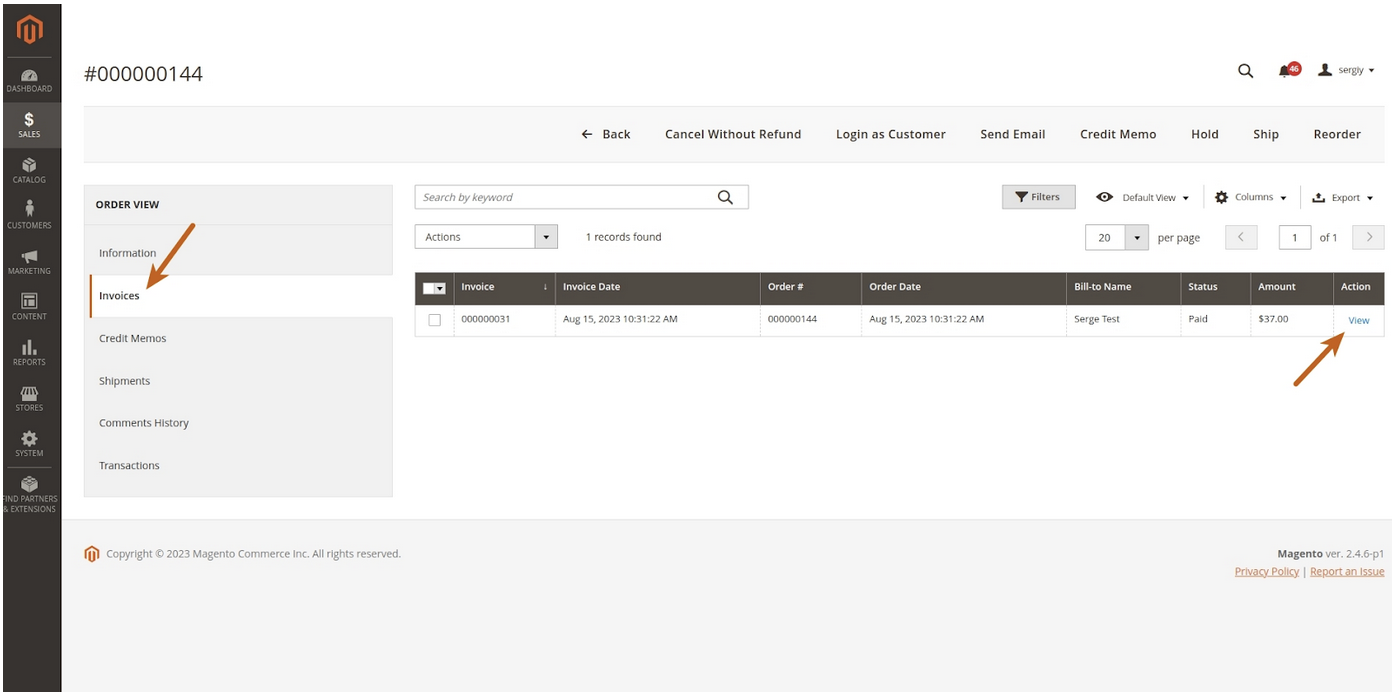Open the Customers sidebar menu
This screenshot has width=1392, height=696.
[x=29, y=216]
